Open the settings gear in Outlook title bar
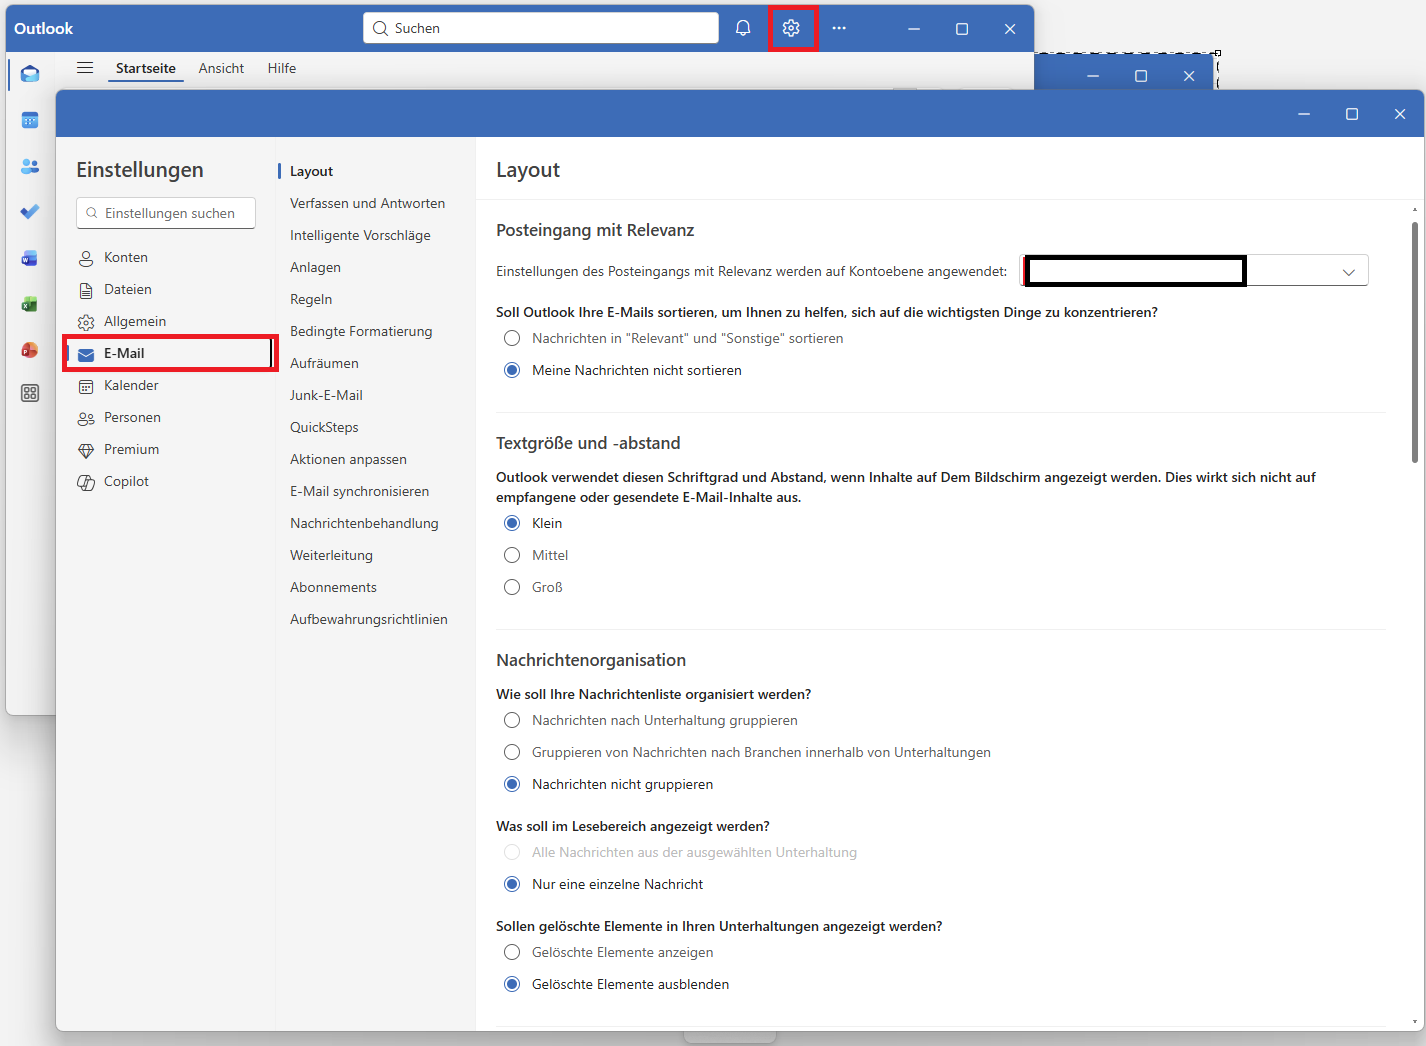This screenshot has width=1426, height=1046. coord(791,28)
